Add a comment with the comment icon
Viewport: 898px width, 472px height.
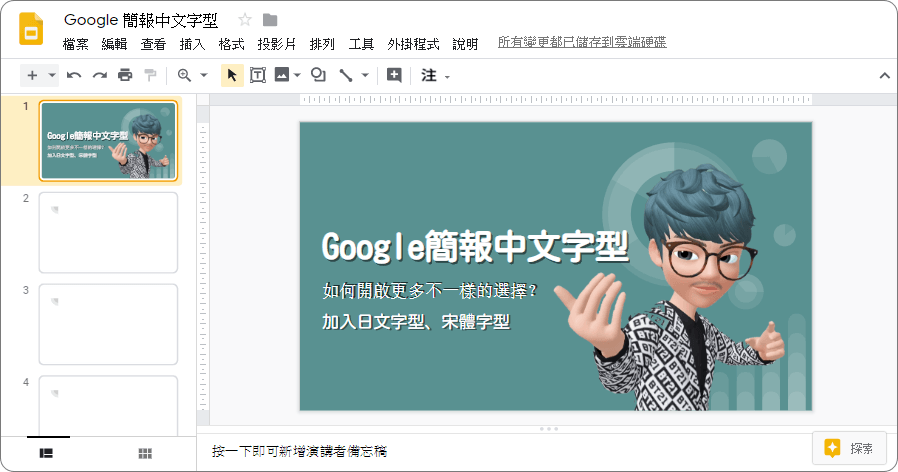[394, 75]
